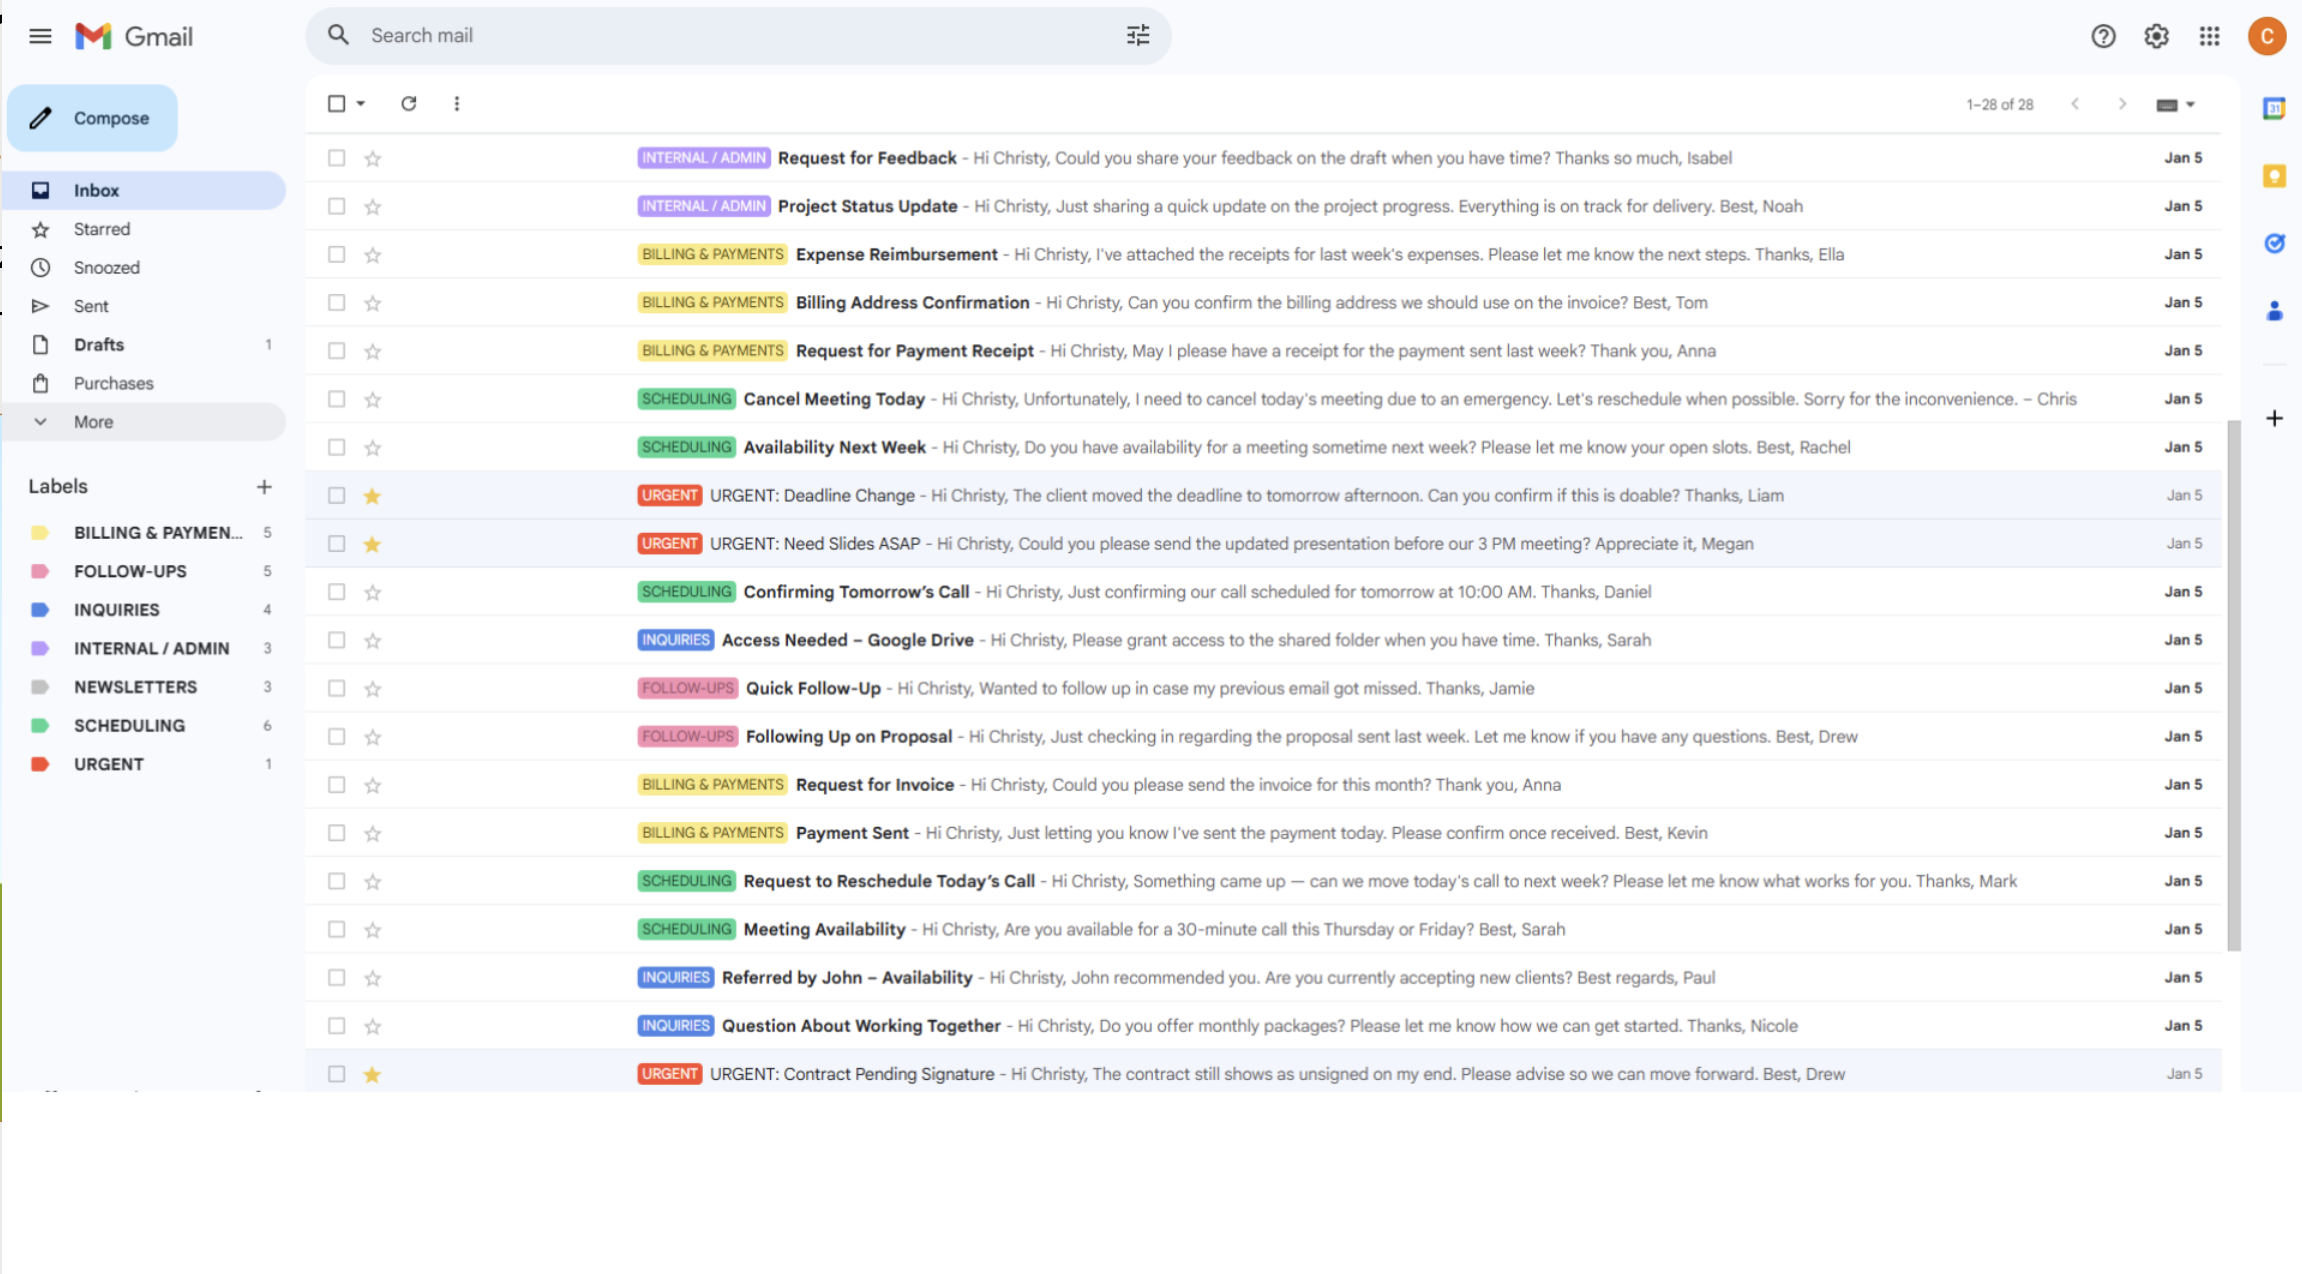Open the inbox display density dropdown
The image size is (2302, 1274).
tap(2174, 103)
